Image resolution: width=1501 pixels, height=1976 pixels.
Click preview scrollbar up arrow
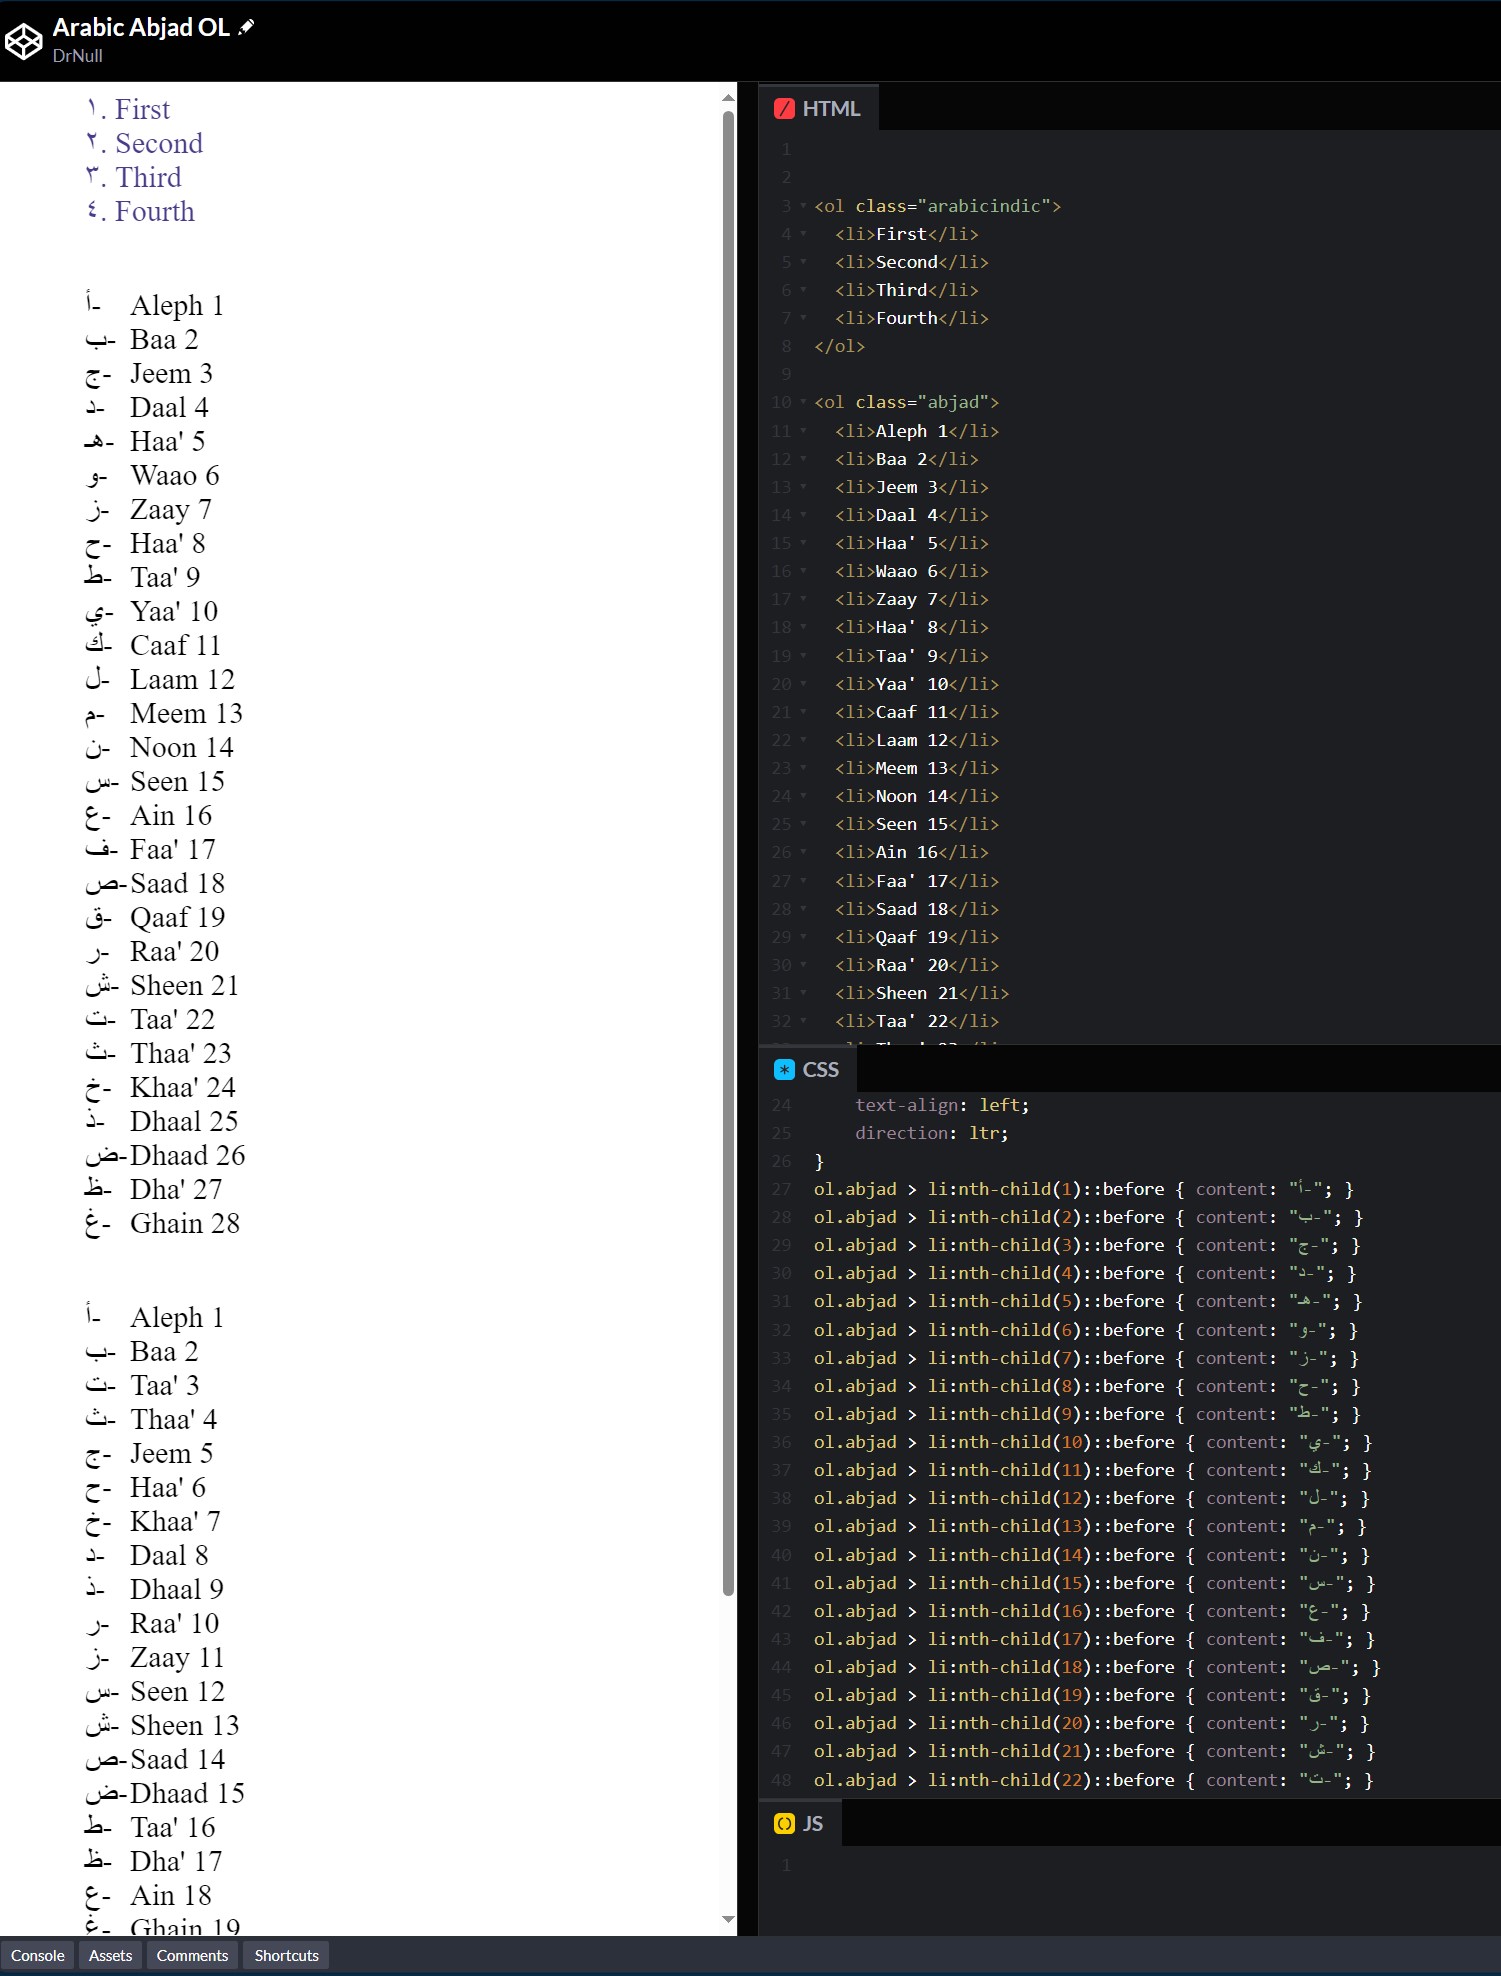(x=728, y=98)
